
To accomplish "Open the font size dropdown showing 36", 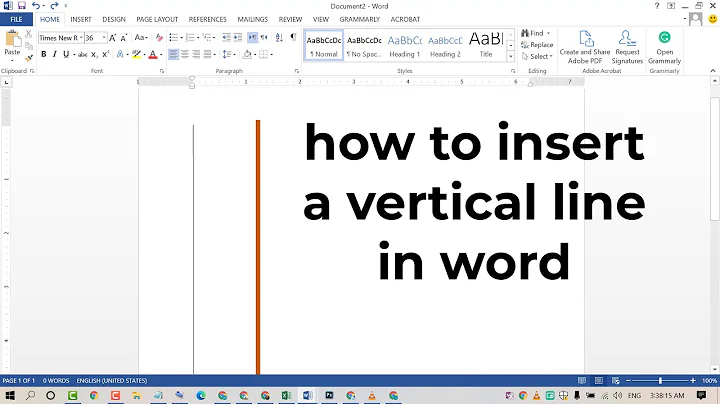I will (x=104, y=38).
